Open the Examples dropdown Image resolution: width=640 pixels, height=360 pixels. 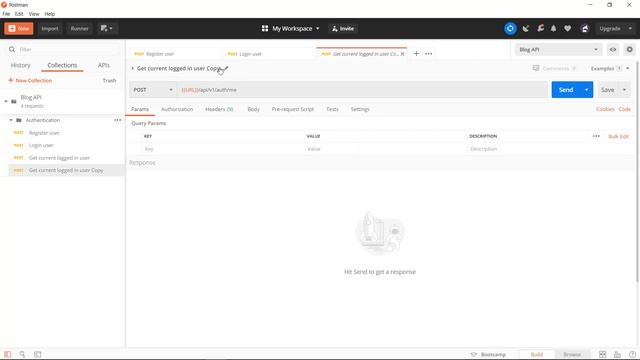(x=610, y=68)
